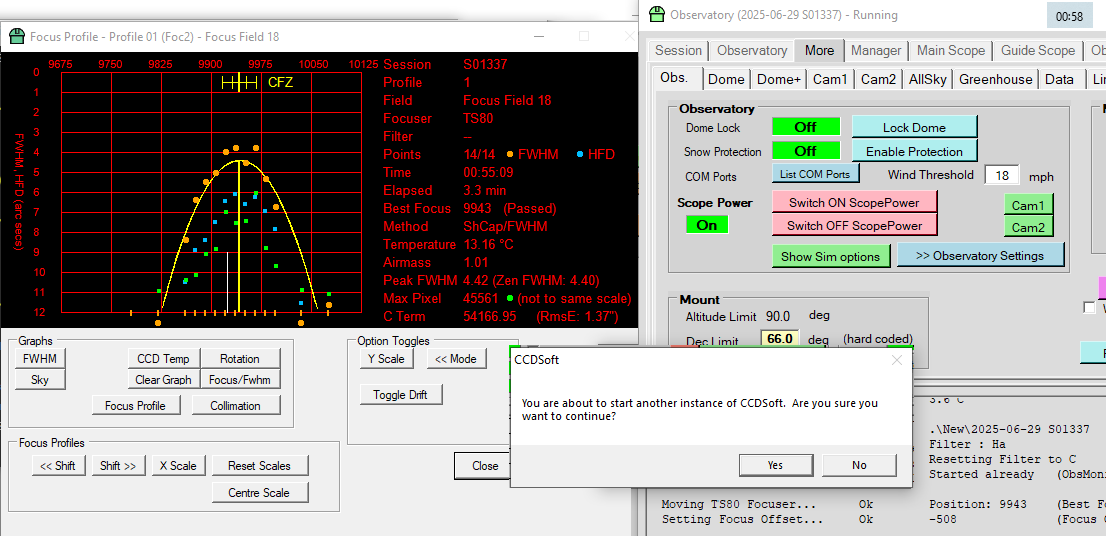The width and height of the screenshot is (1106, 536).
Task: Show the CCD Temp graph
Action: [163, 359]
